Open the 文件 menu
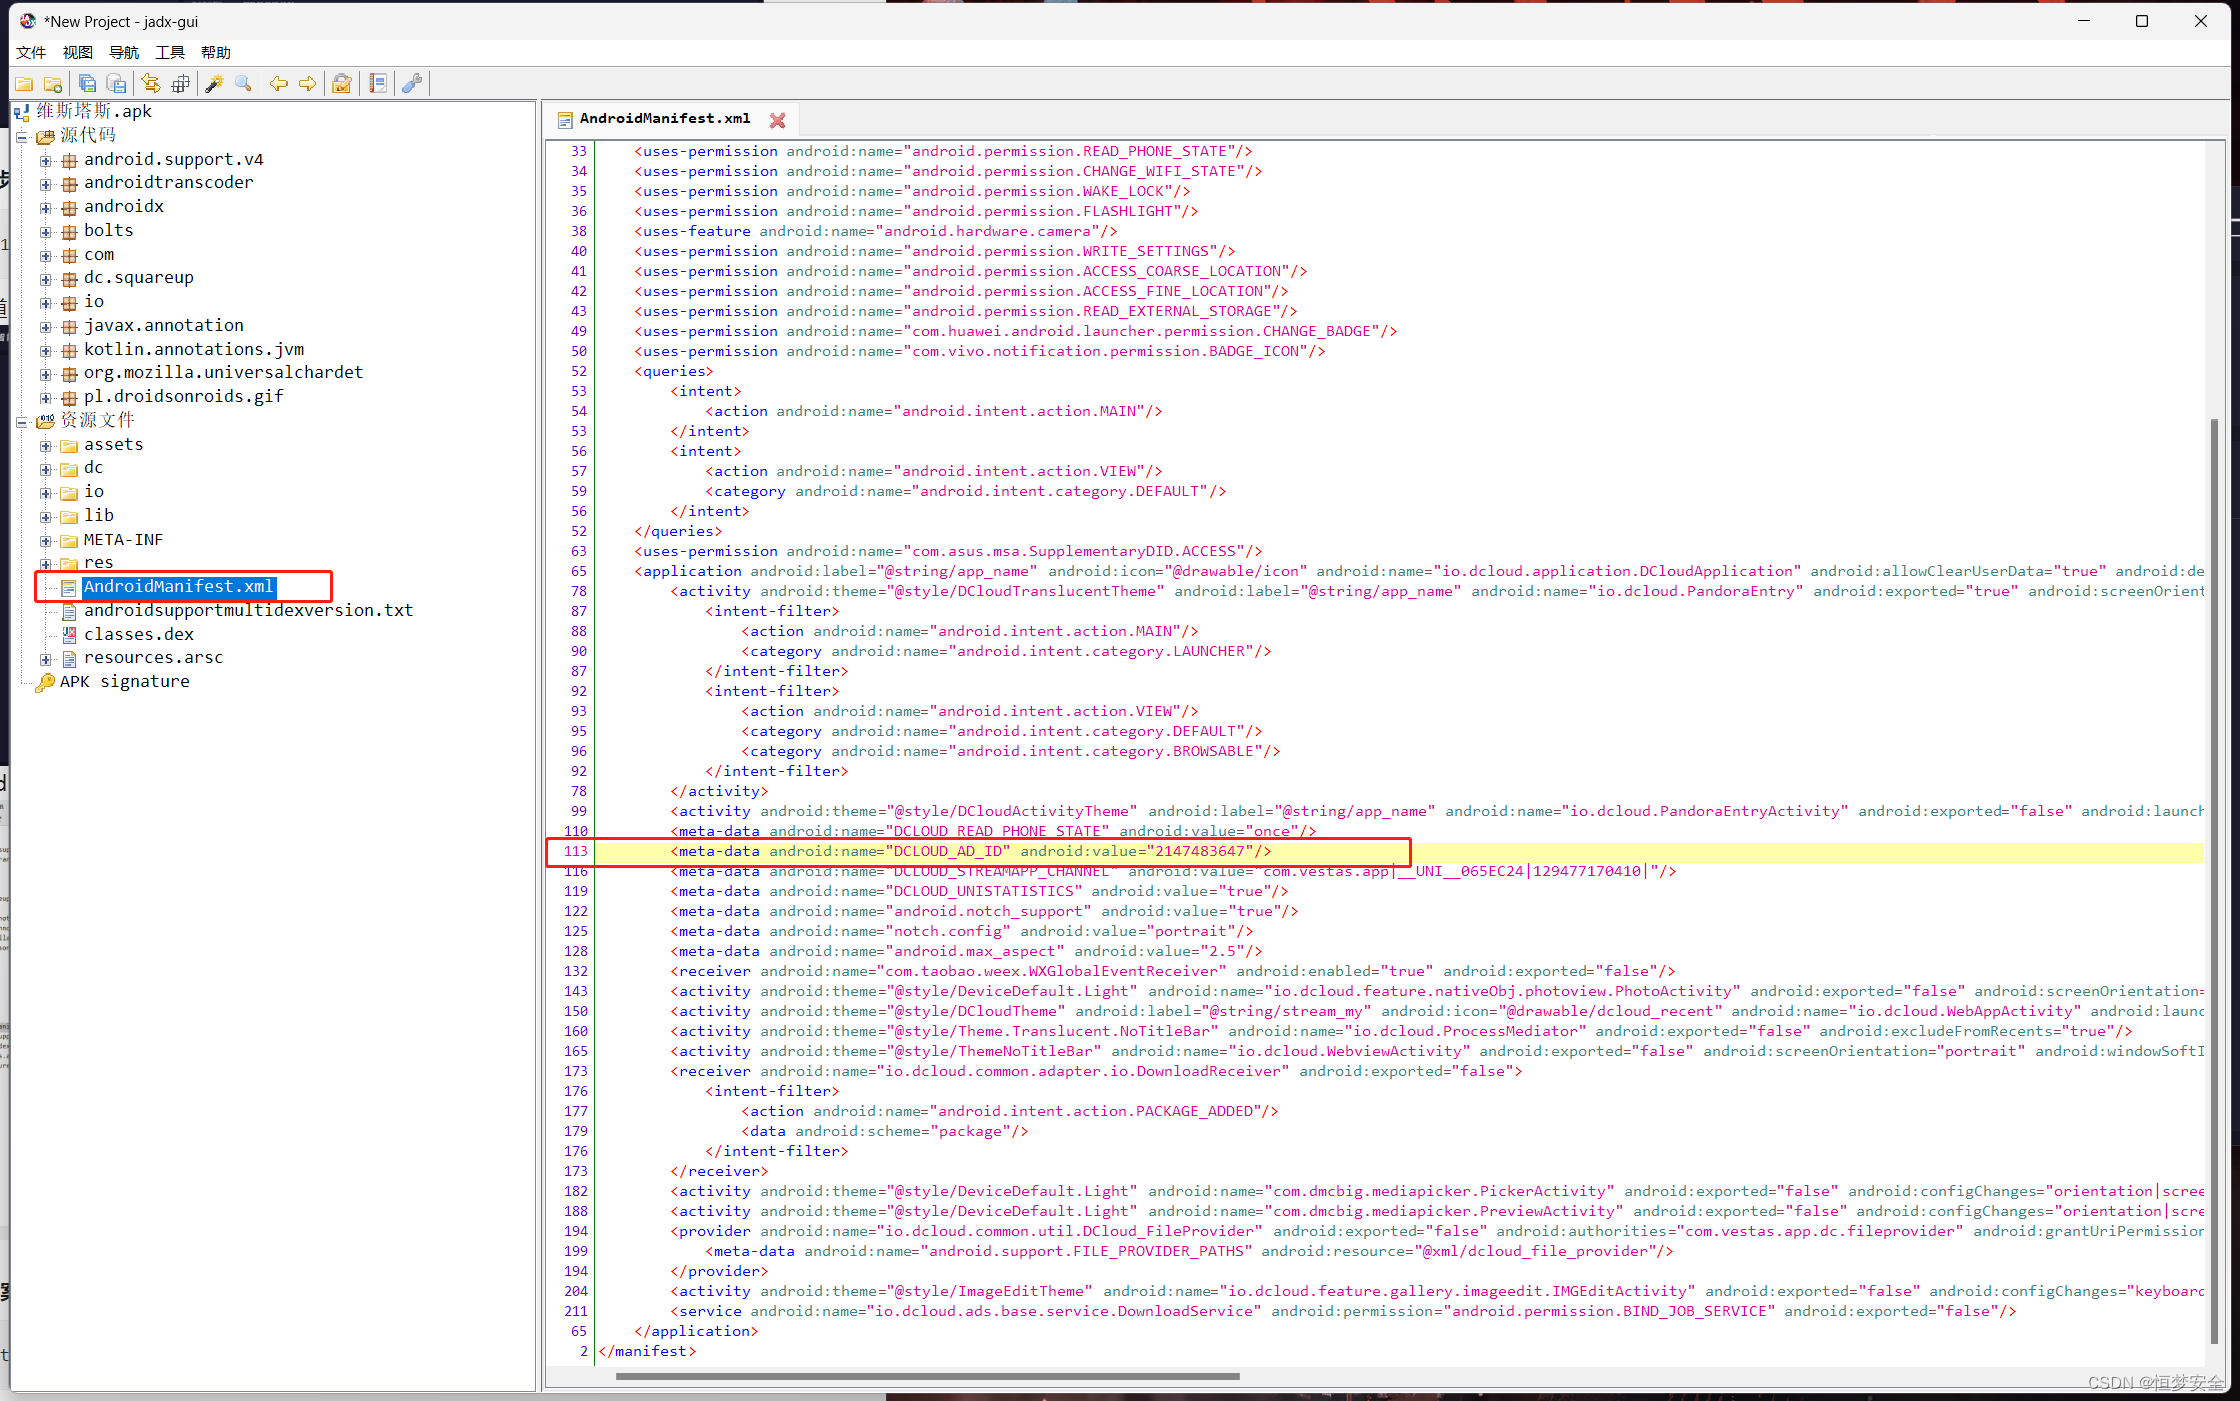Viewport: 2240px width, 1401px height. [x=31, y=52]
